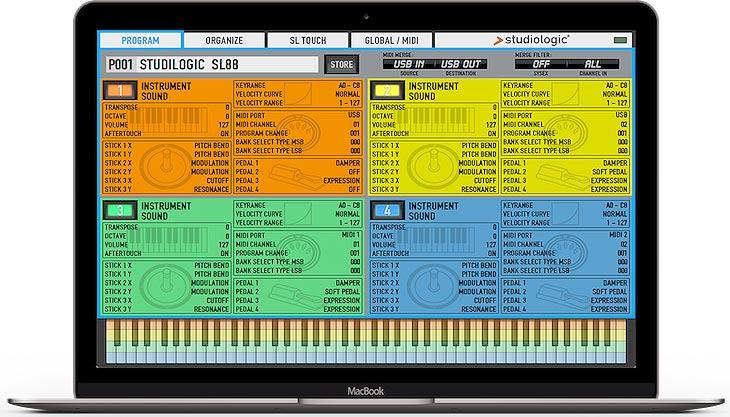Screen dimensions: 730x417
Task: Toggle zone 1 orange enable button
Action: pyautogui.click(x=120, y=90)
